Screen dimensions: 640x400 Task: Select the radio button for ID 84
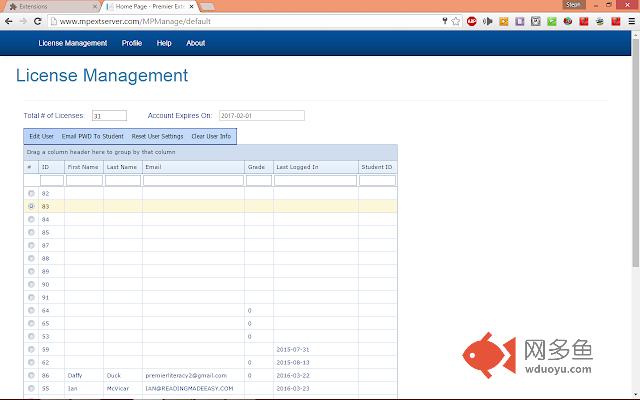(x=31, y=219)
